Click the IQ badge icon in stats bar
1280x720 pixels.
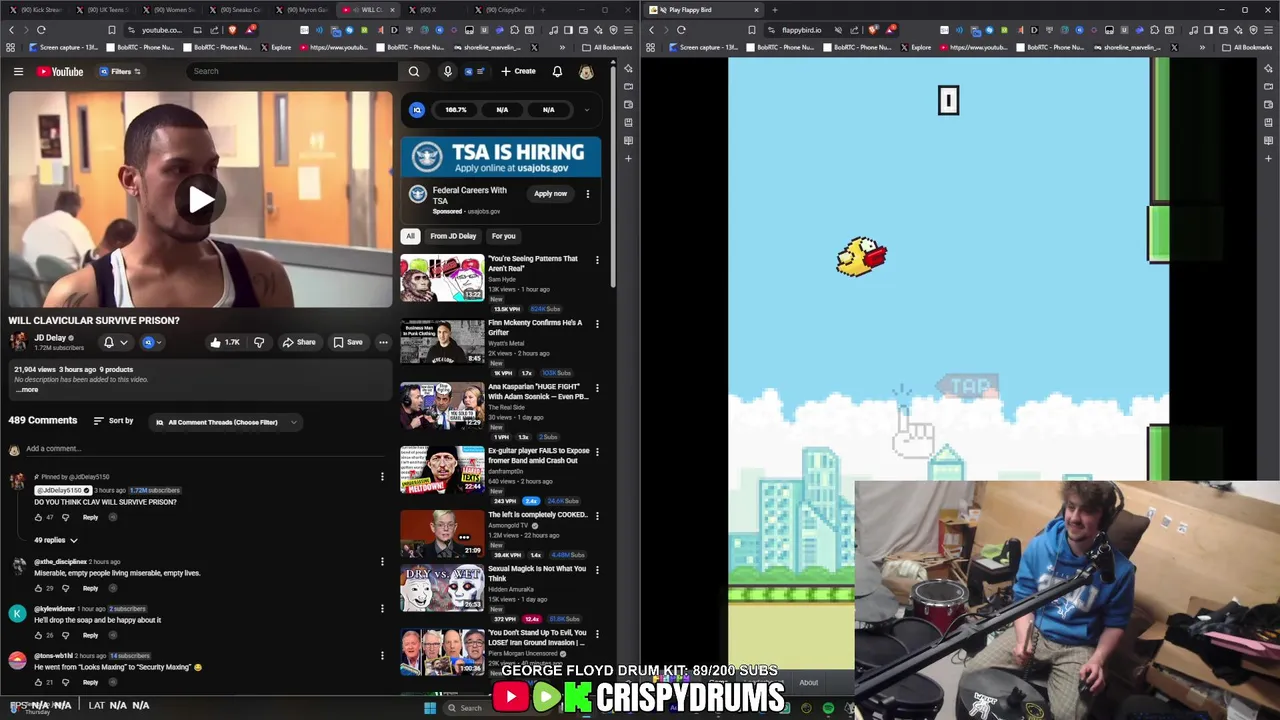(417, 110)
